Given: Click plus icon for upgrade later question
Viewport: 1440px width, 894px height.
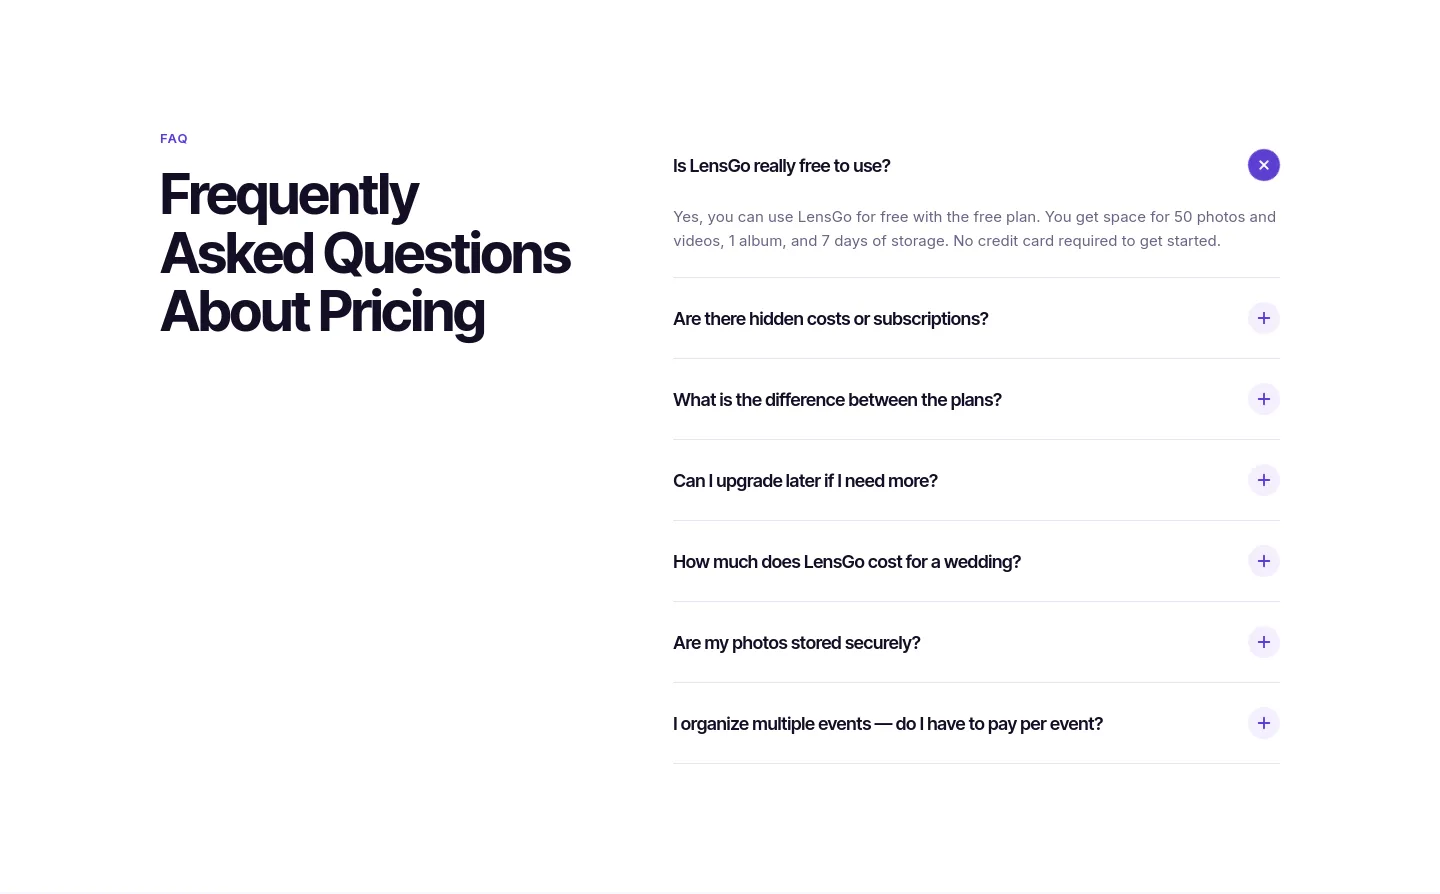Looking at the screenshot, I should (1264, 480).
